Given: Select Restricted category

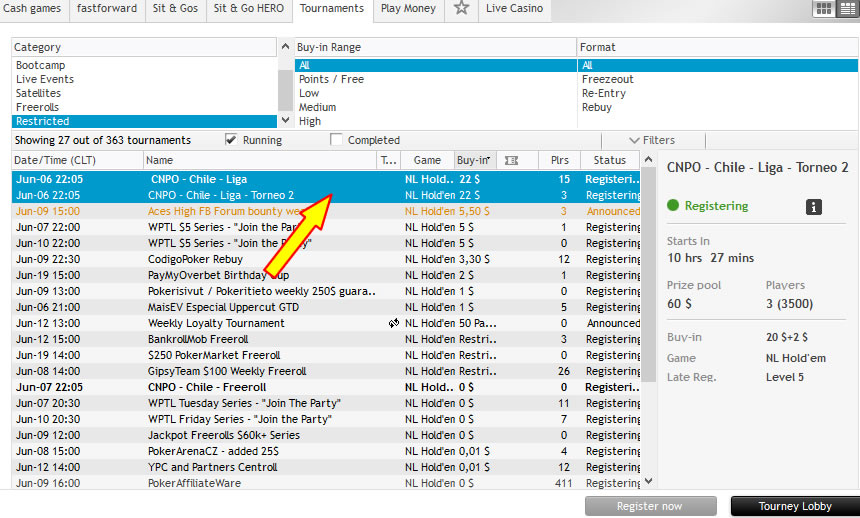Looking at the screenshot, I should point(144,121).
